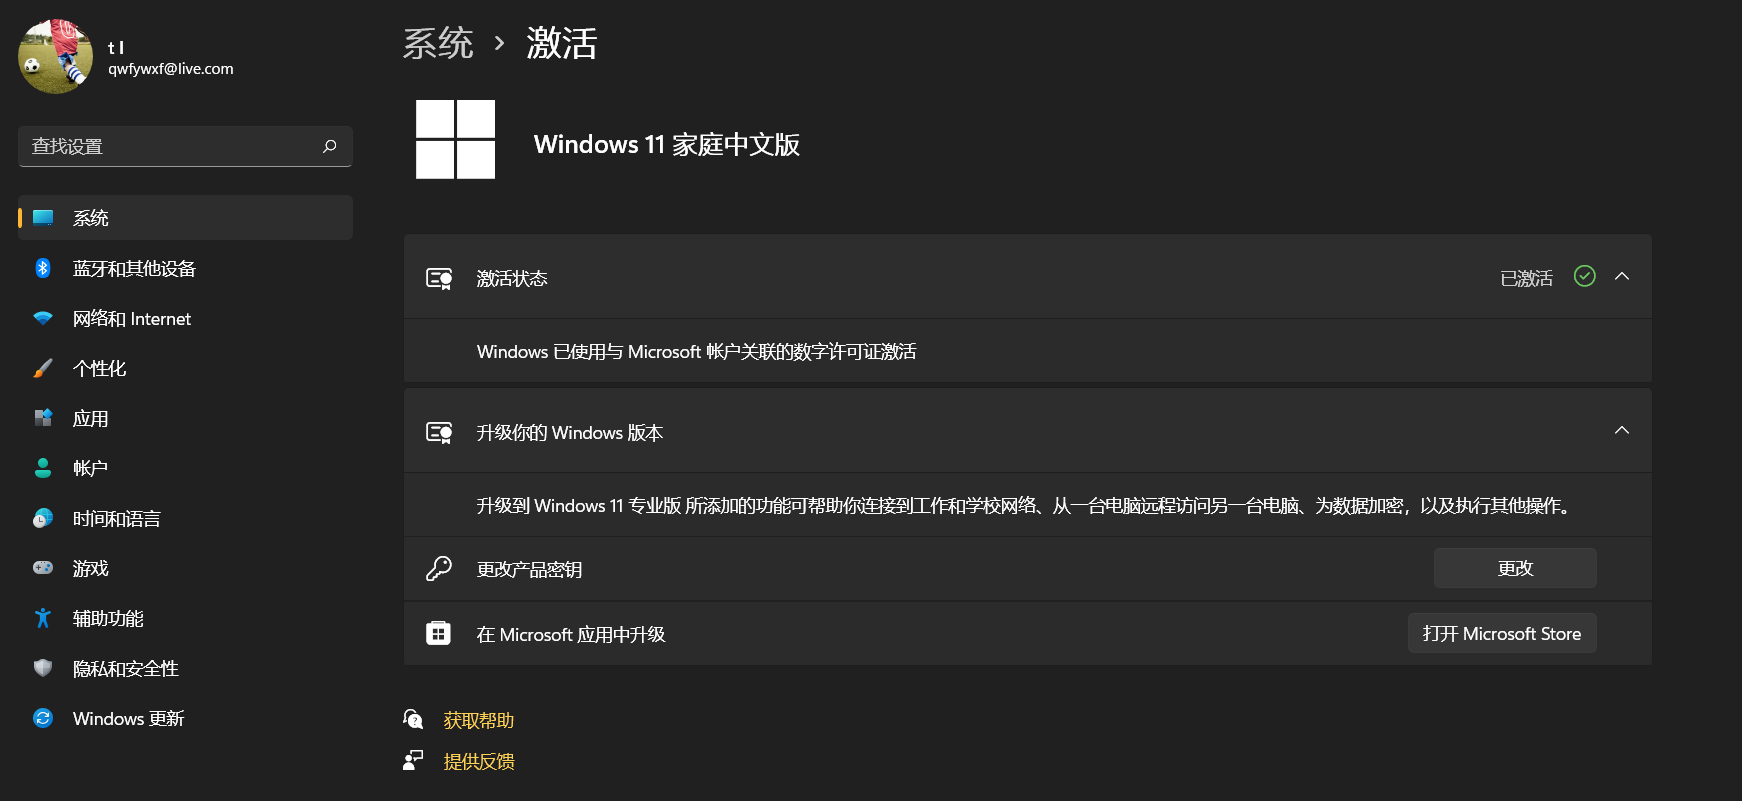Image resolution: width=1742 pixels, height=801 pixels.
Task: Open 辅助功能 settings
Action: pyautogui.click(x=185, y=618)
